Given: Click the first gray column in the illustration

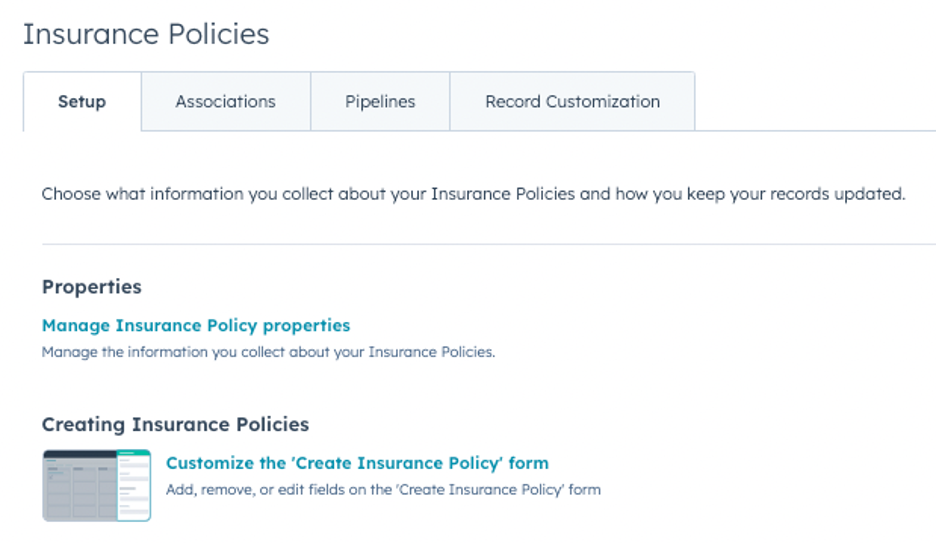Looking at the screenshot, I should 57,490.
